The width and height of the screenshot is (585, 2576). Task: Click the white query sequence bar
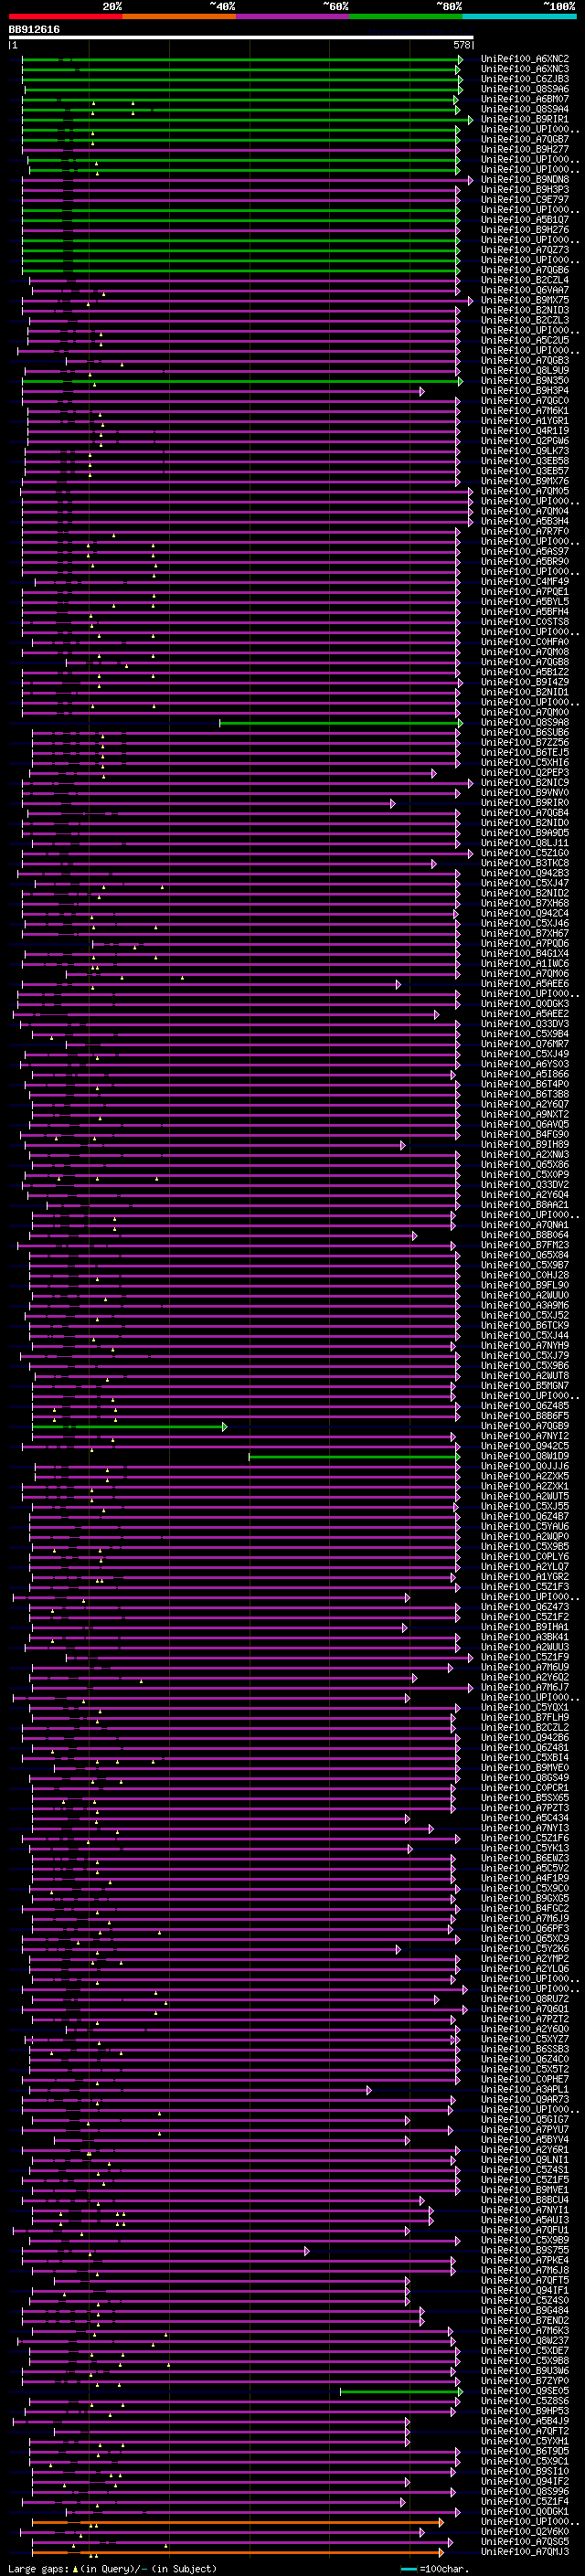[x=241, y=37]
